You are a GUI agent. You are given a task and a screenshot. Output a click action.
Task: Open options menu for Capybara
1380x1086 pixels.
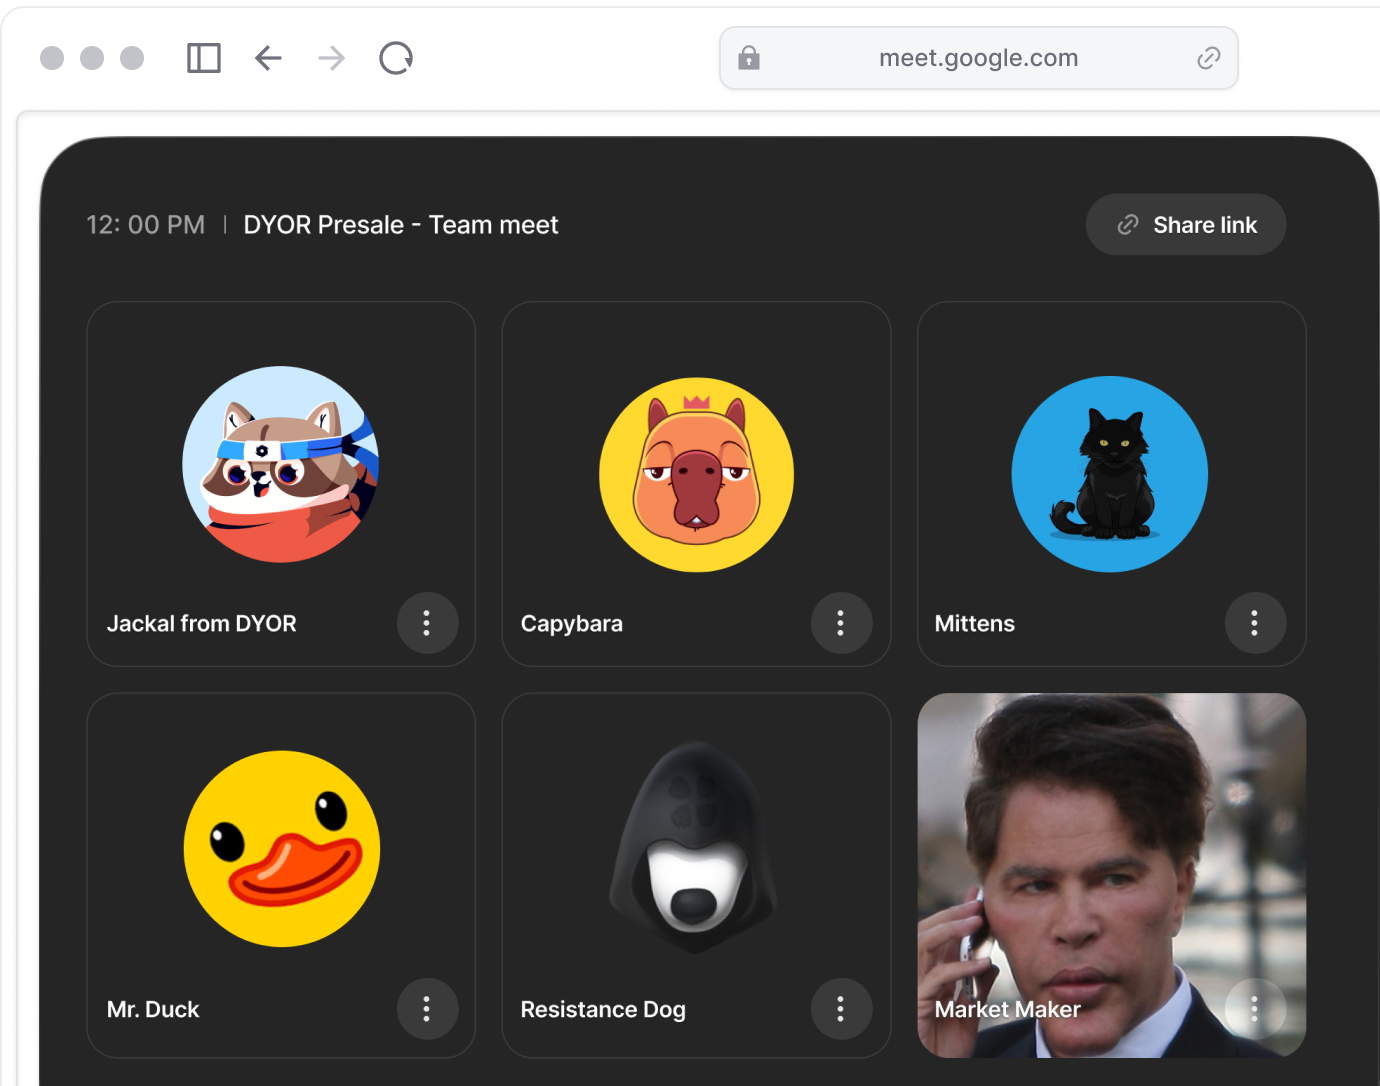[841, 623]
